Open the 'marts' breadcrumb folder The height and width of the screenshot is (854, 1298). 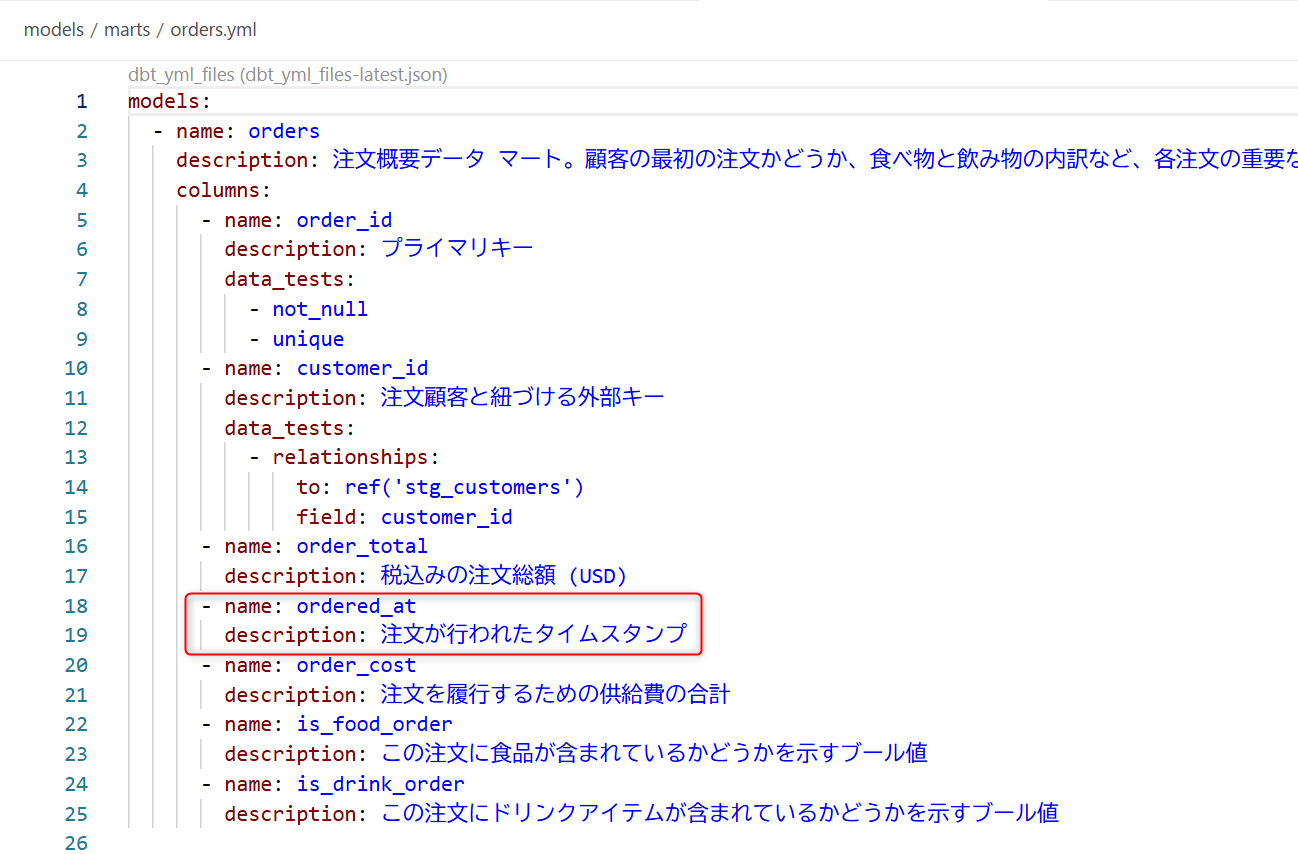(x=127, y=30)
